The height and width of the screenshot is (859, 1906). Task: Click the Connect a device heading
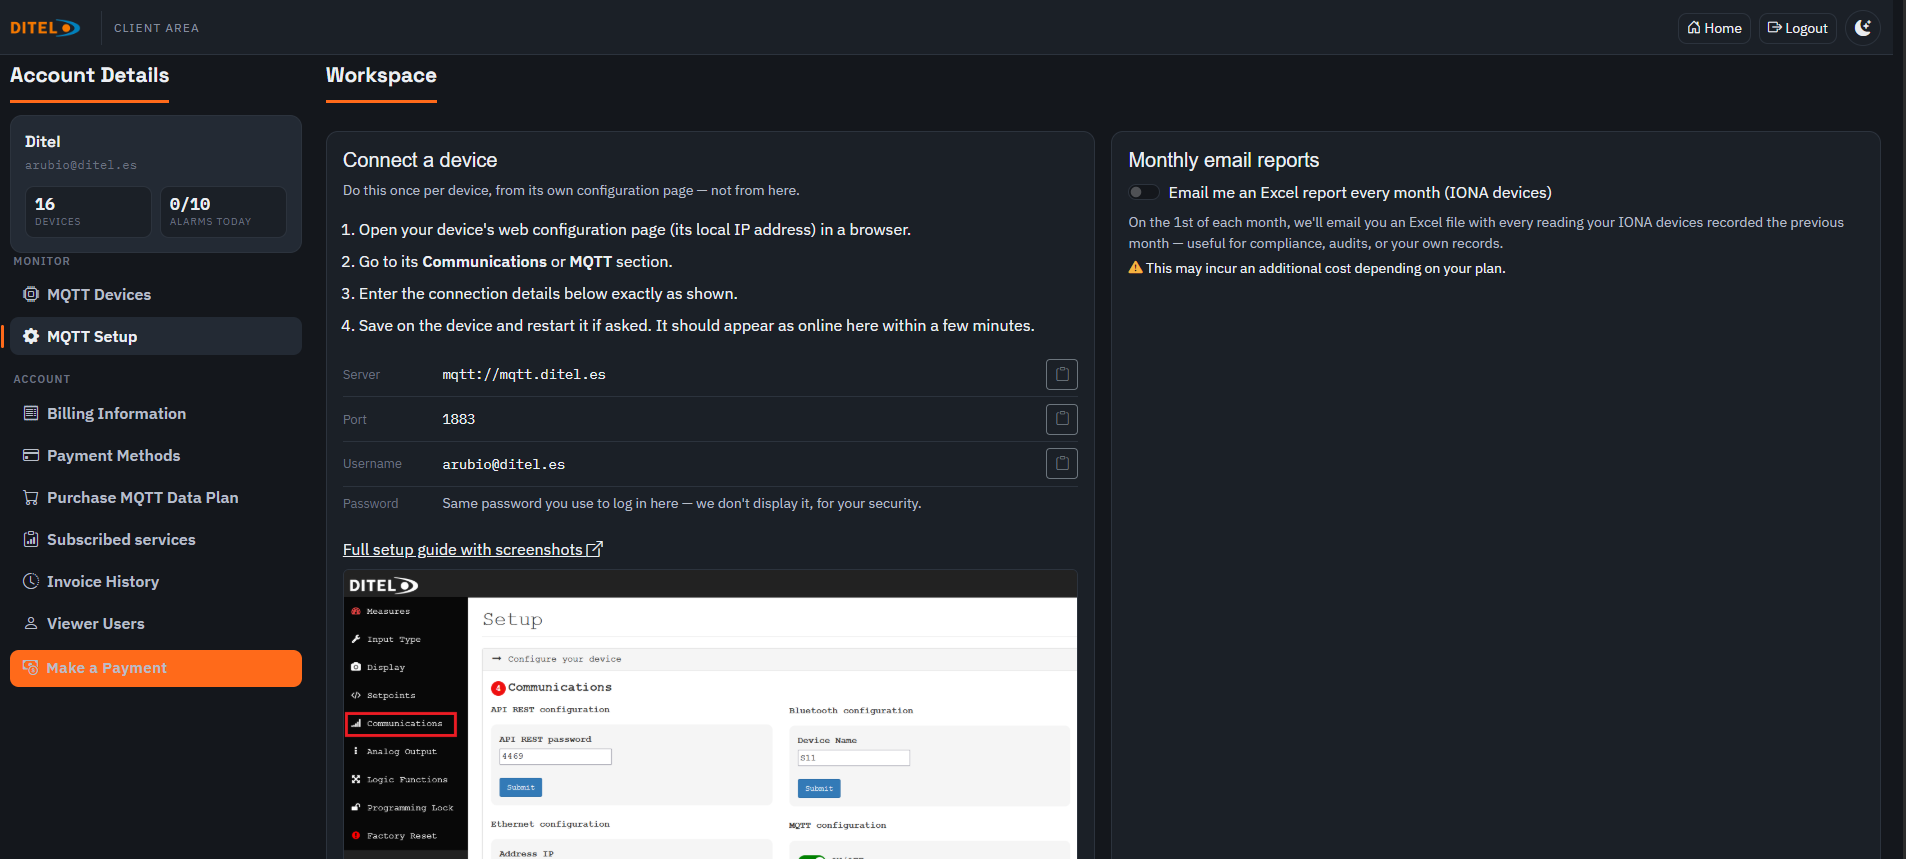tap(420, 160)
